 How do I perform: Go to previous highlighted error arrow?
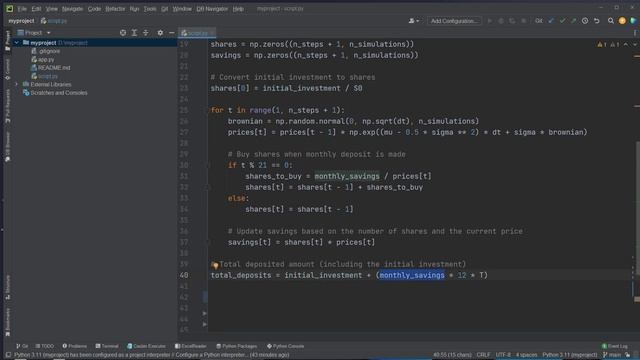[x=626, y=44]
